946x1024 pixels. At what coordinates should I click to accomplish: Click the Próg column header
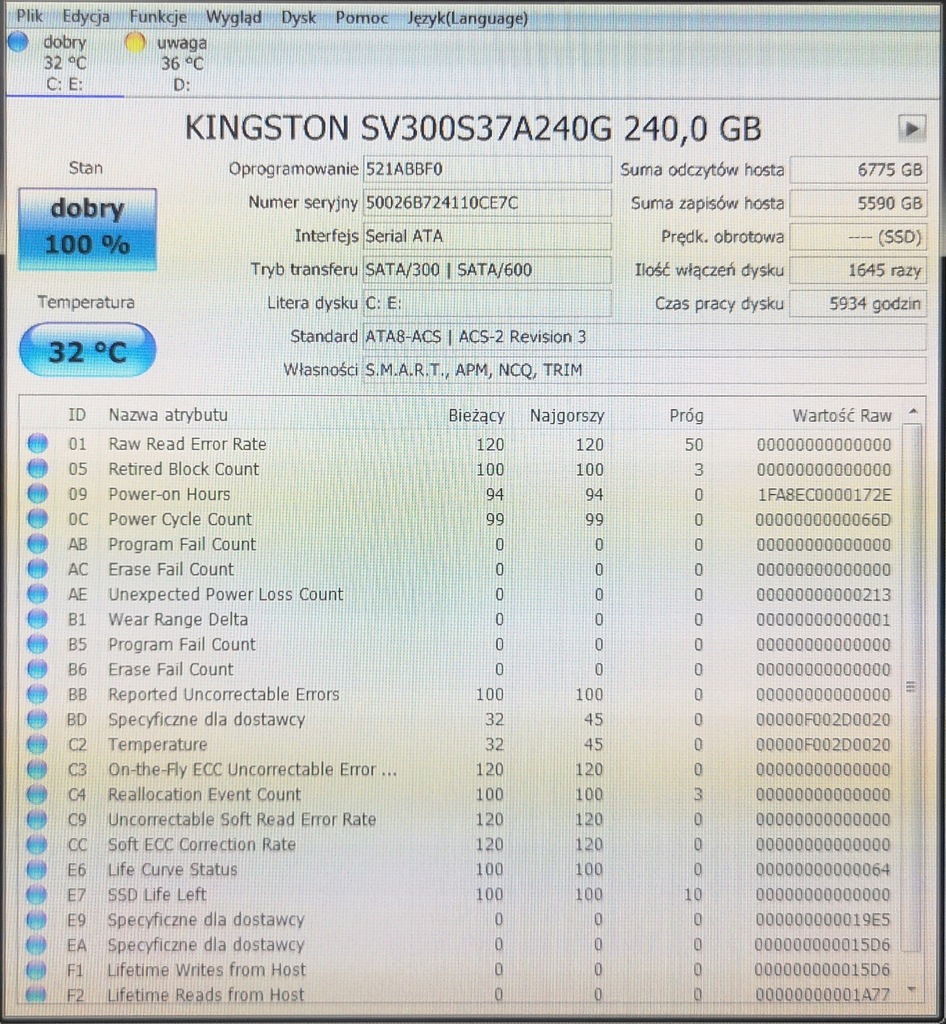coord(686,415)
